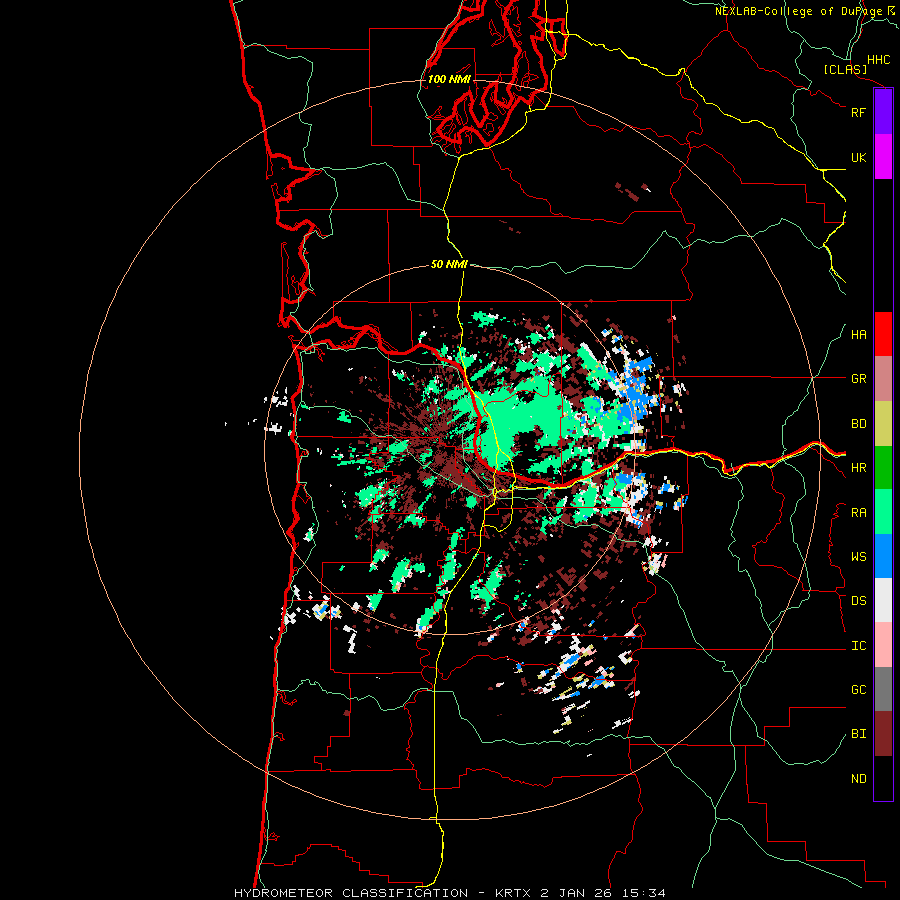Viewport: 900px width, 900px height.
Task: Click the HYDROMETEOR CLASSIFICATION title text
Action: click(351, 893)
